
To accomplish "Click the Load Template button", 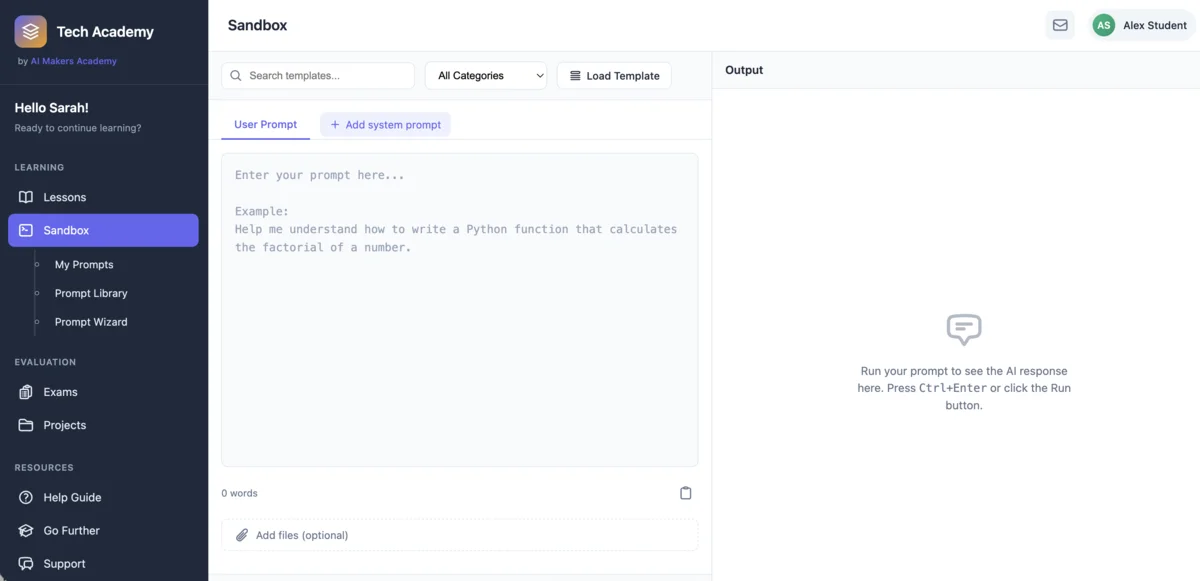I will (613, 75).
